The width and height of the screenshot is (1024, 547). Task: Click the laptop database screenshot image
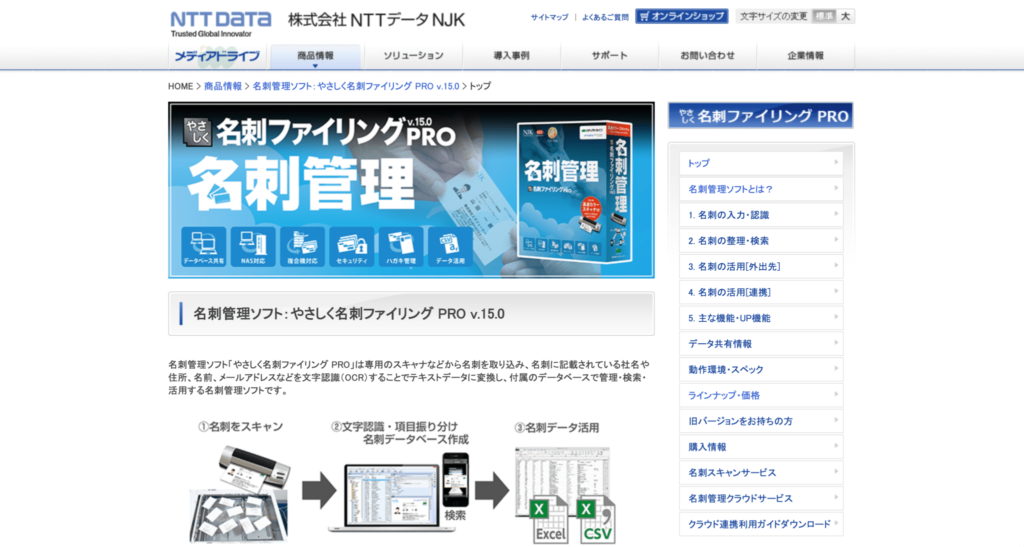[x=391, y=497]
